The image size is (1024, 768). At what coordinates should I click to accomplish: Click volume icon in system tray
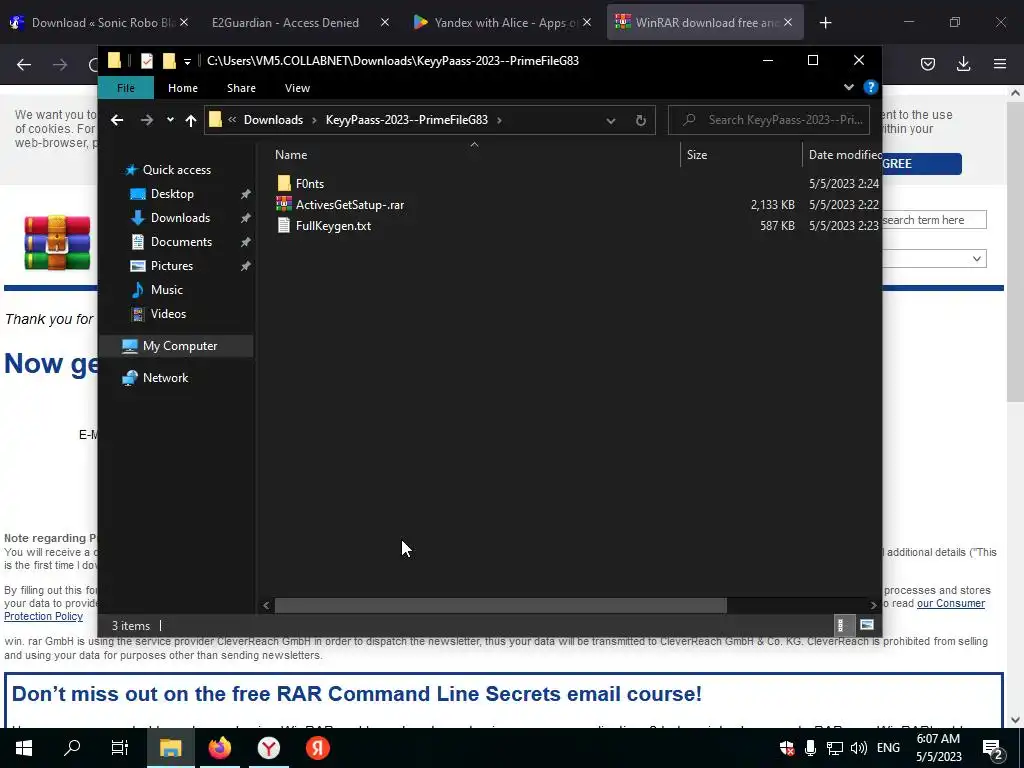coord(859,748)
